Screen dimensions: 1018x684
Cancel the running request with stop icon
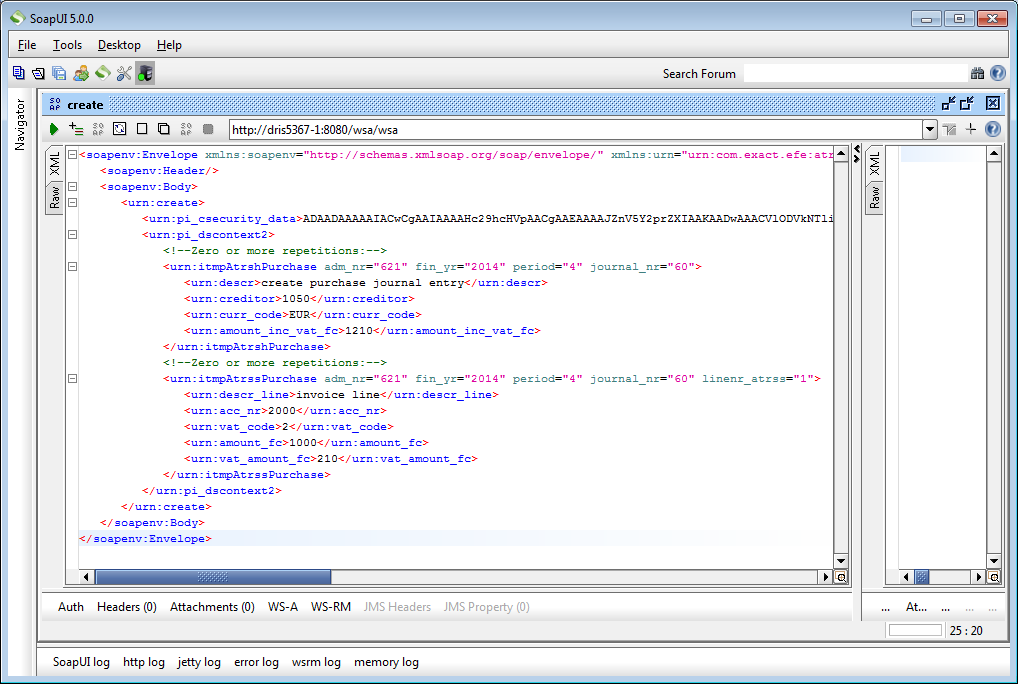point(208,129)
